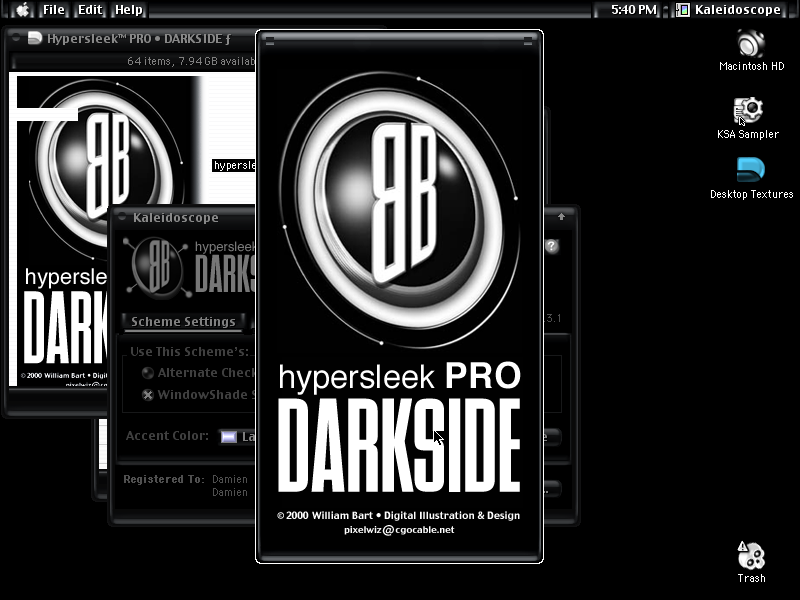Click the 'Use This Scheme's:' group label
The height and width of the screenshot is (600, 800).
189,352
